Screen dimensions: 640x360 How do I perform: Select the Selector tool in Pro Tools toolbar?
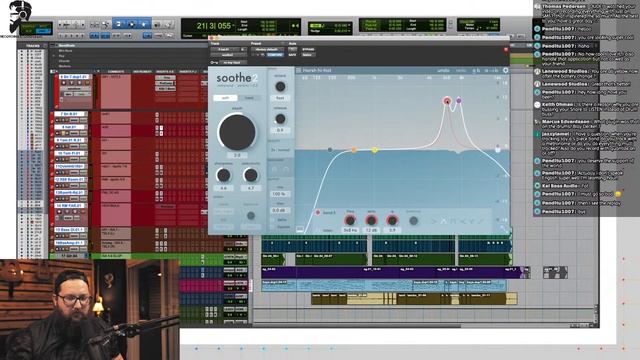[131, 24]
